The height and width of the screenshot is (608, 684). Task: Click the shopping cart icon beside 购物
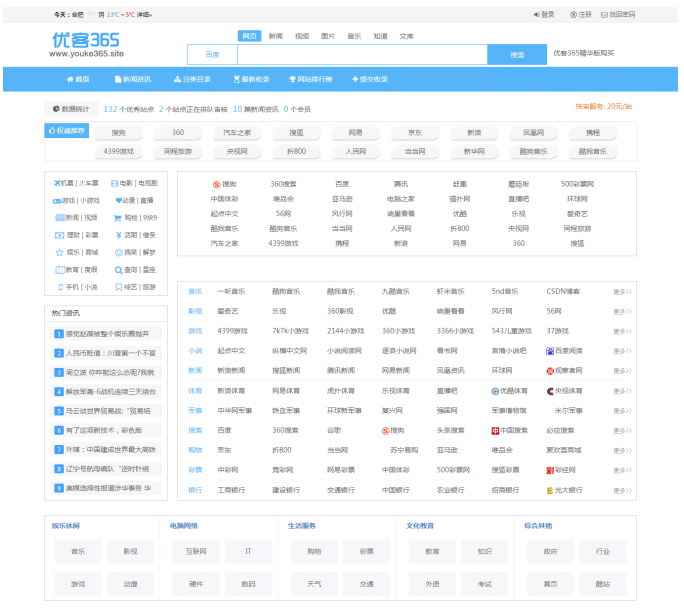click(x=116, y=217)
